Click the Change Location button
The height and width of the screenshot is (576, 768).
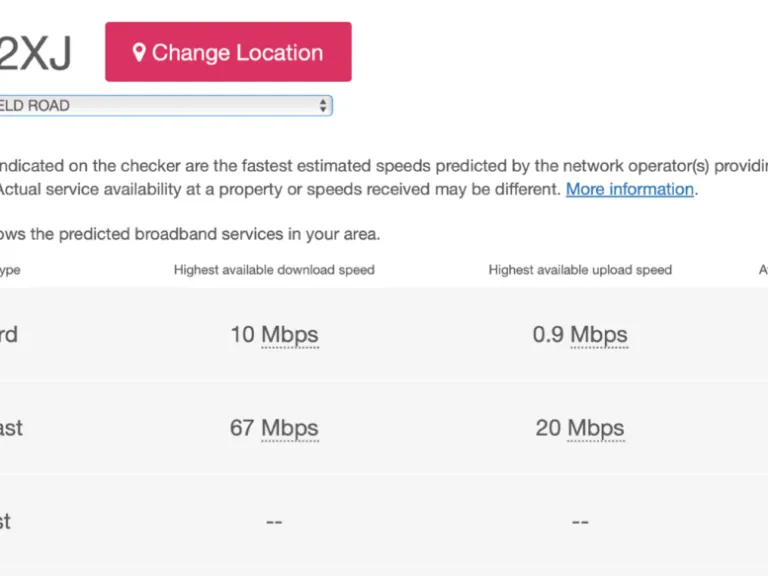[x=228, y=52]
